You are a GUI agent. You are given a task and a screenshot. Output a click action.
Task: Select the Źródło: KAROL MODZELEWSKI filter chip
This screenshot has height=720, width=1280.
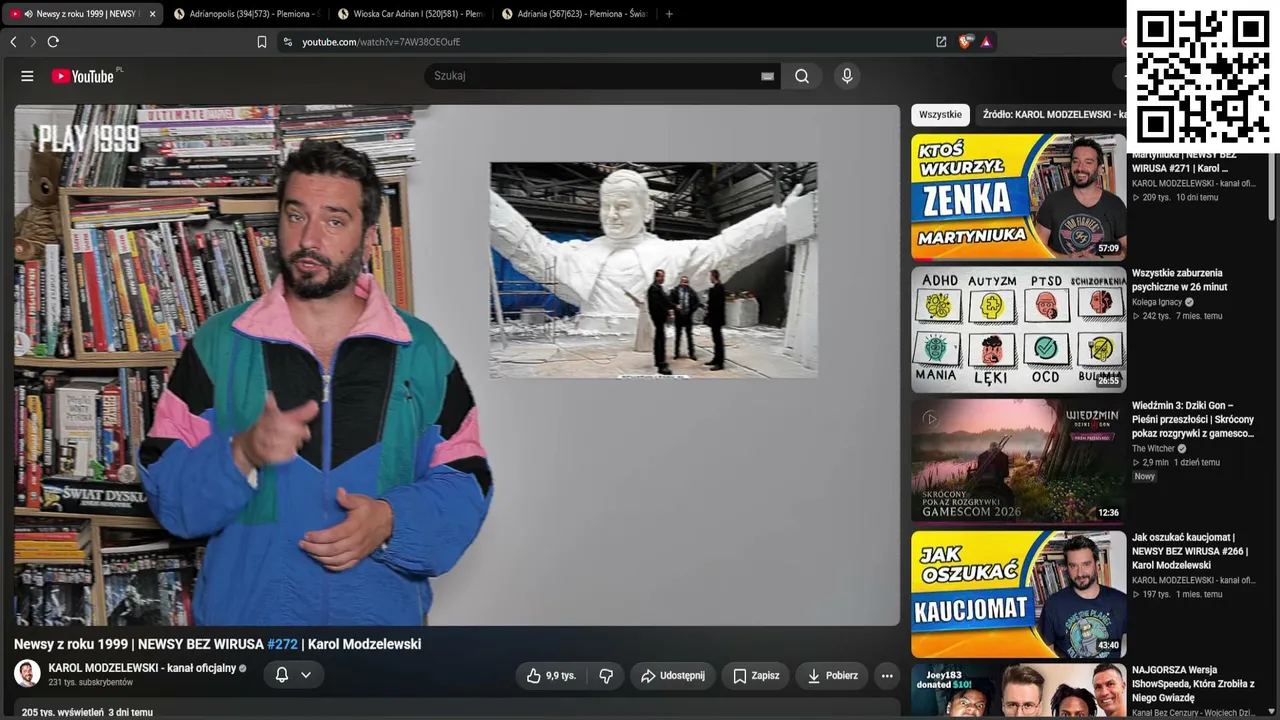click(x=1050, y=115)
